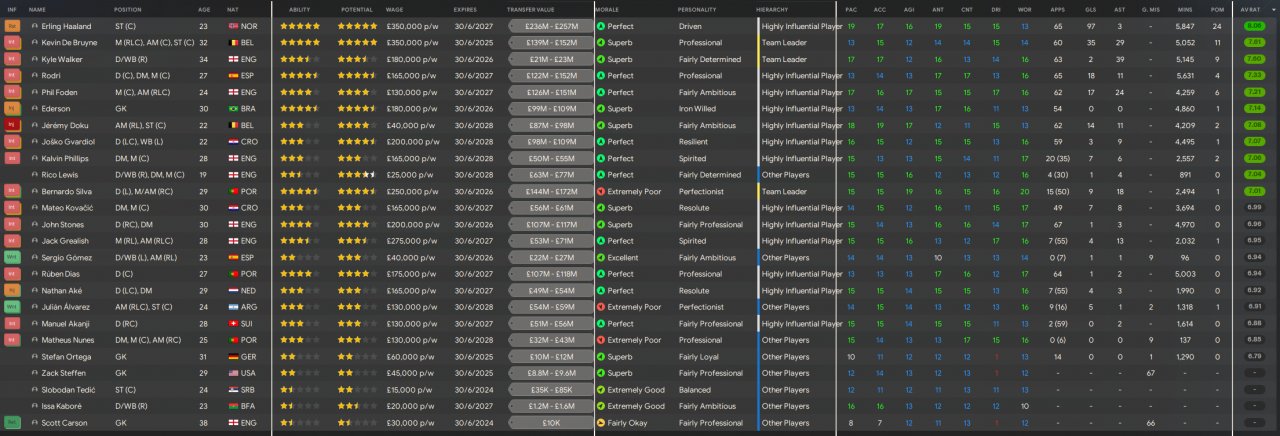
Task: Open Phil Foden's player profile
Action: (x=61, y=92)
